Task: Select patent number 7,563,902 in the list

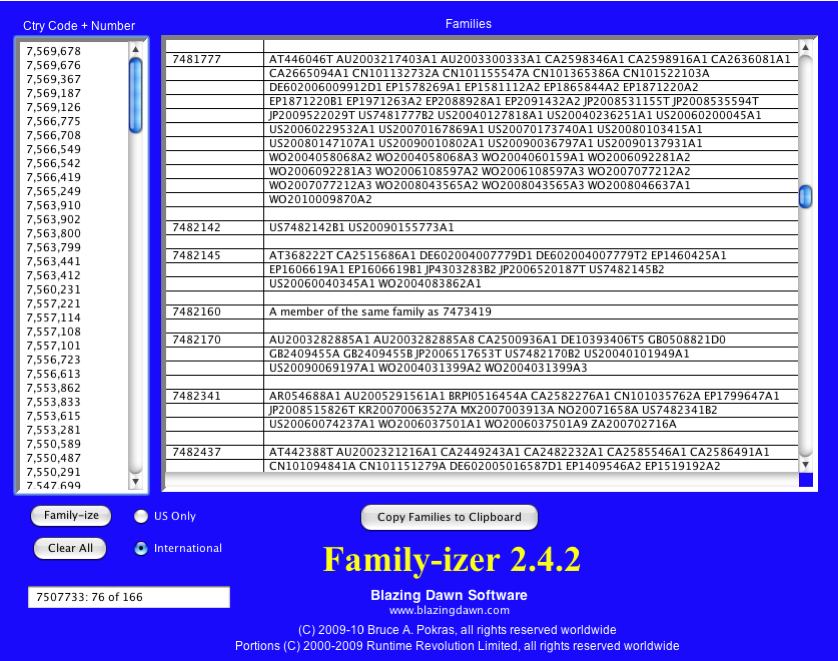Action: click(x=53, y=220)
